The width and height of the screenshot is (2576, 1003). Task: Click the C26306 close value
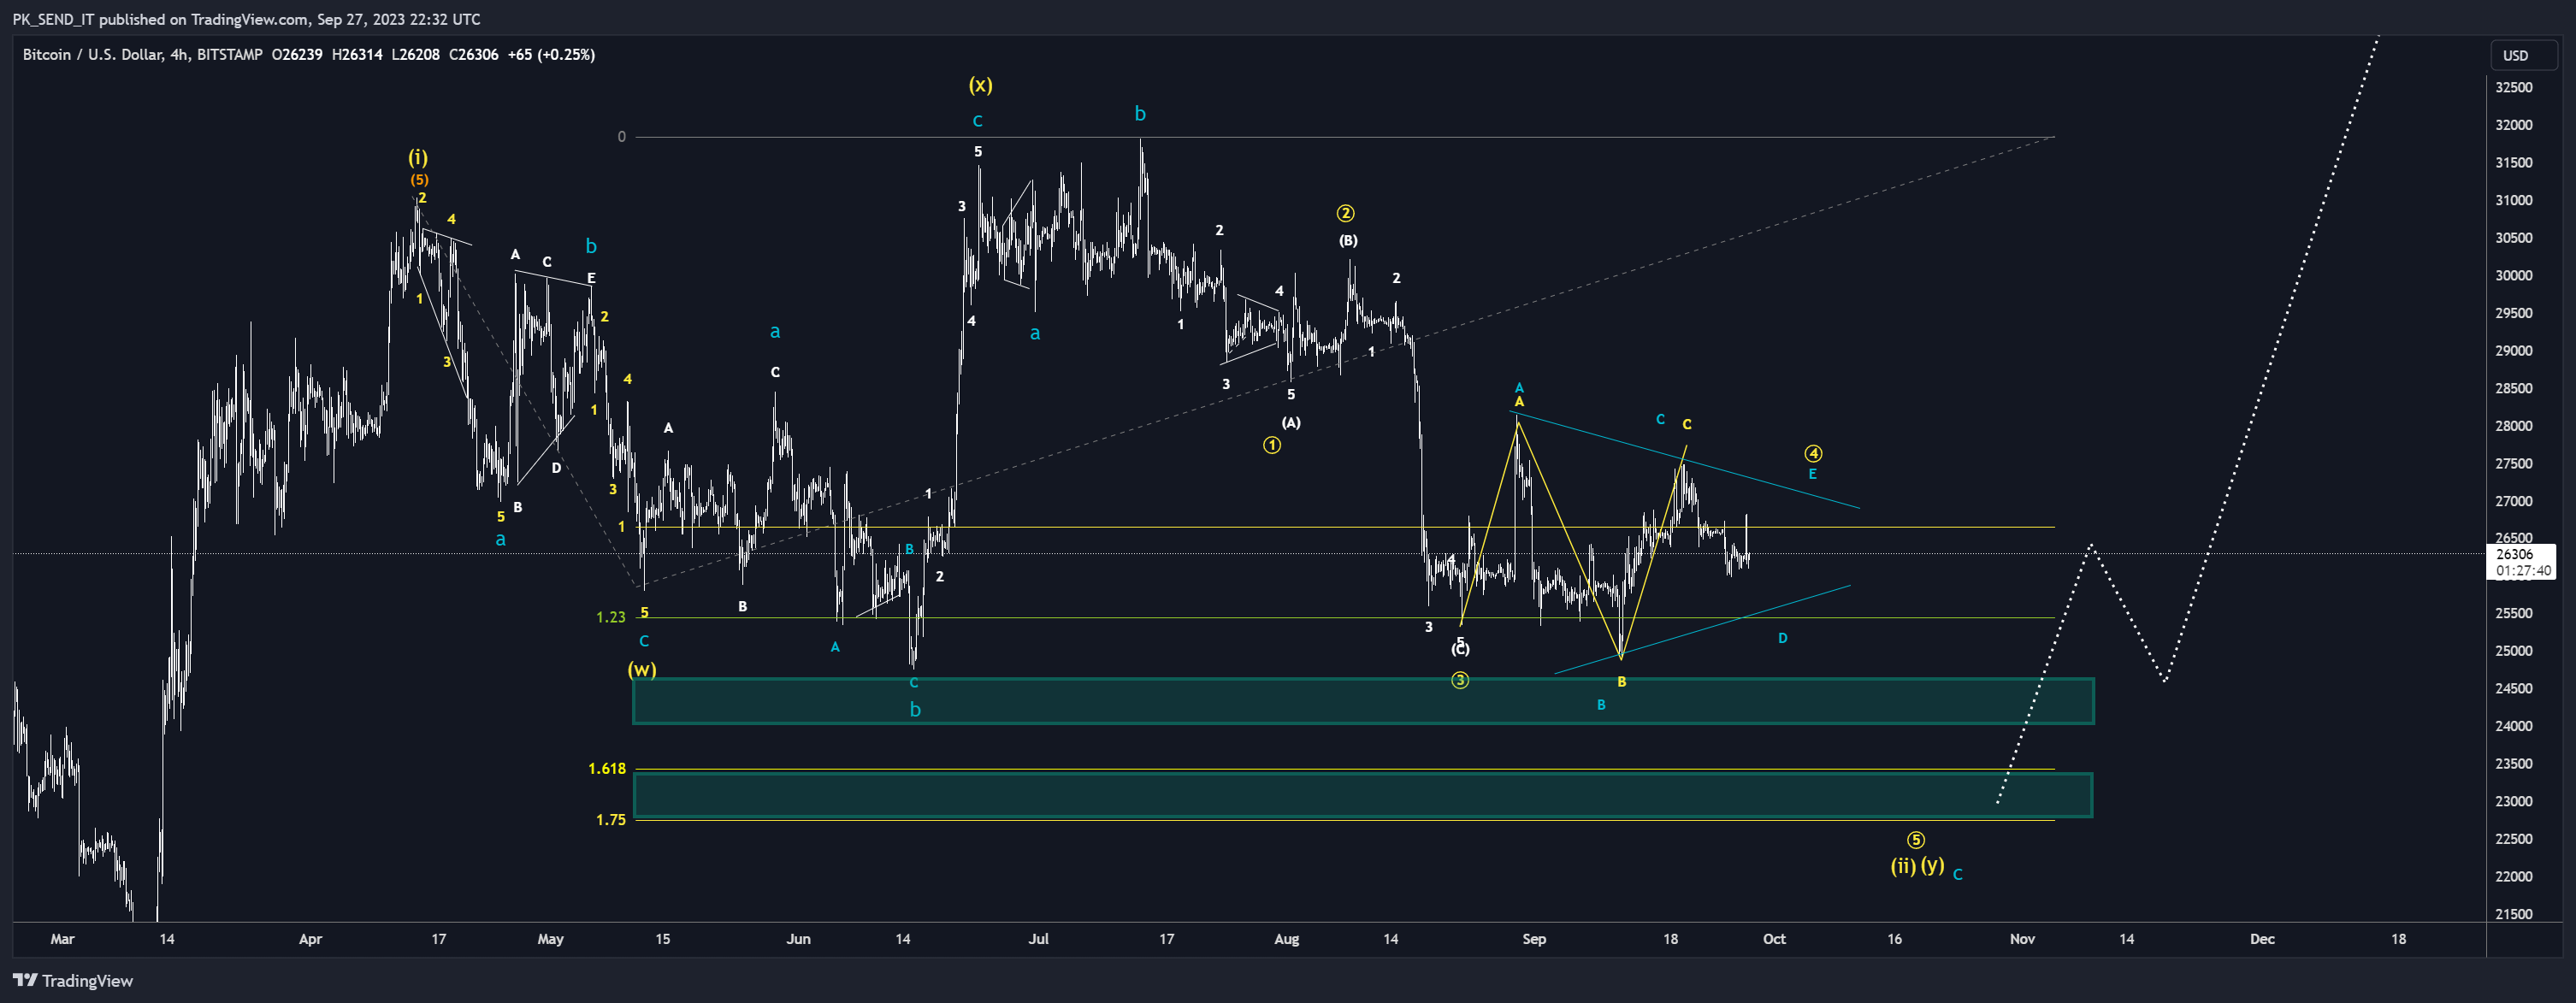(473, 54)
